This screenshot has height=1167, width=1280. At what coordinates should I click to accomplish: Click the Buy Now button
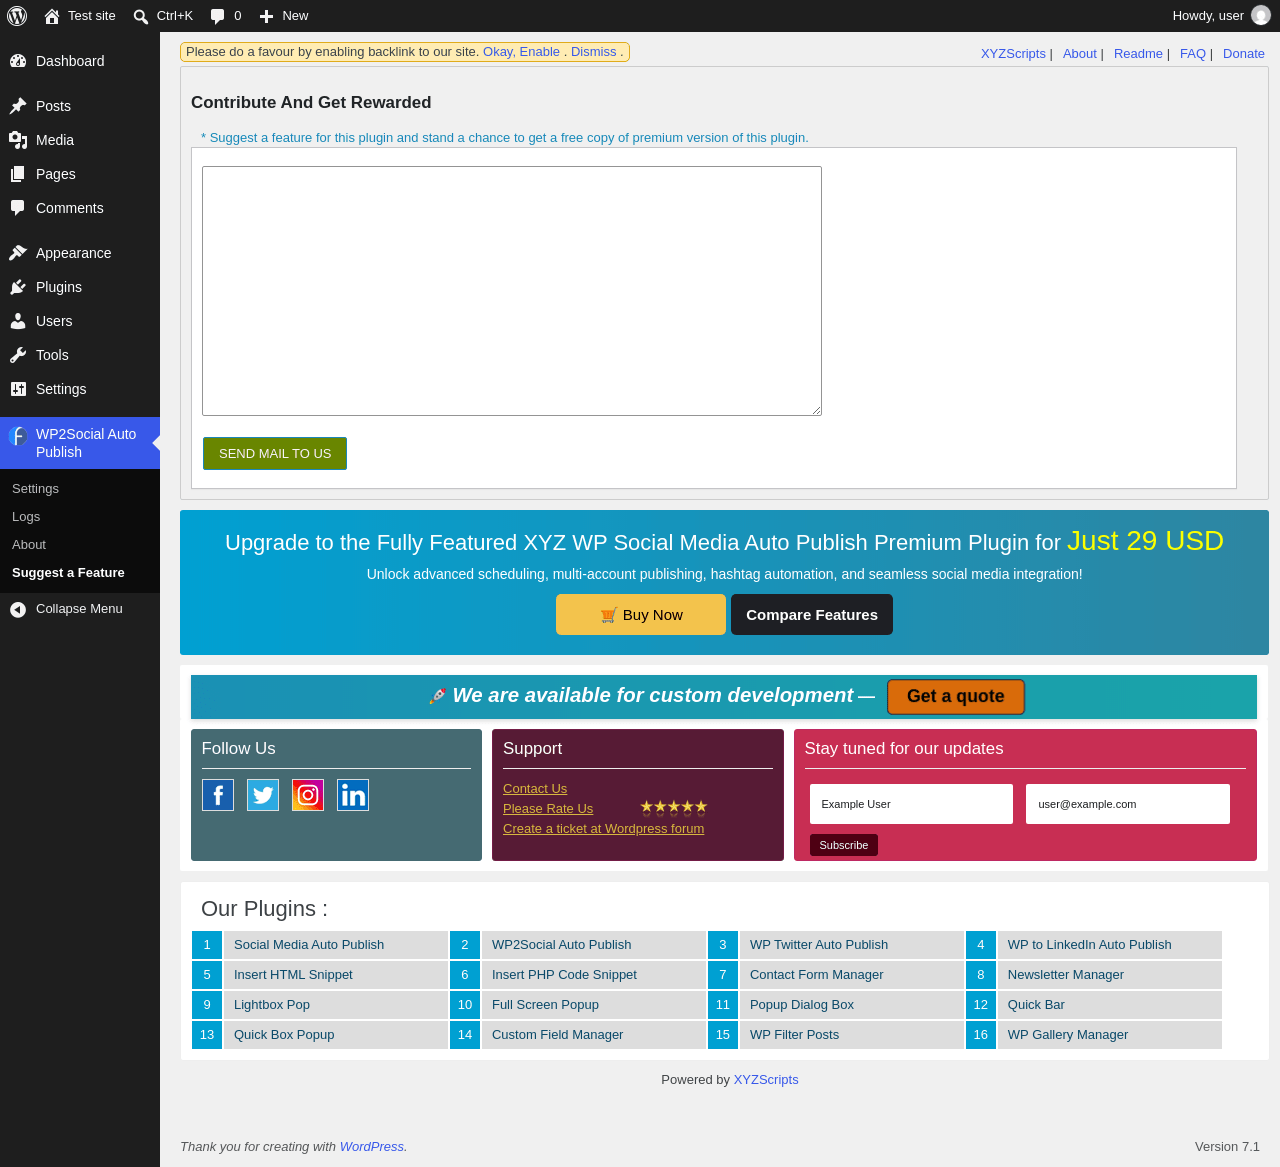click(x=641, y=615)
